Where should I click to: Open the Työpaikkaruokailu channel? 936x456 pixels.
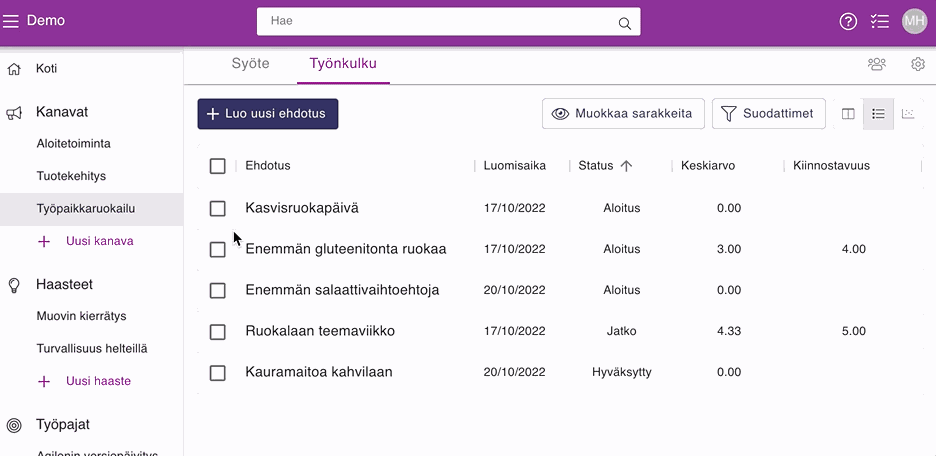91,209
